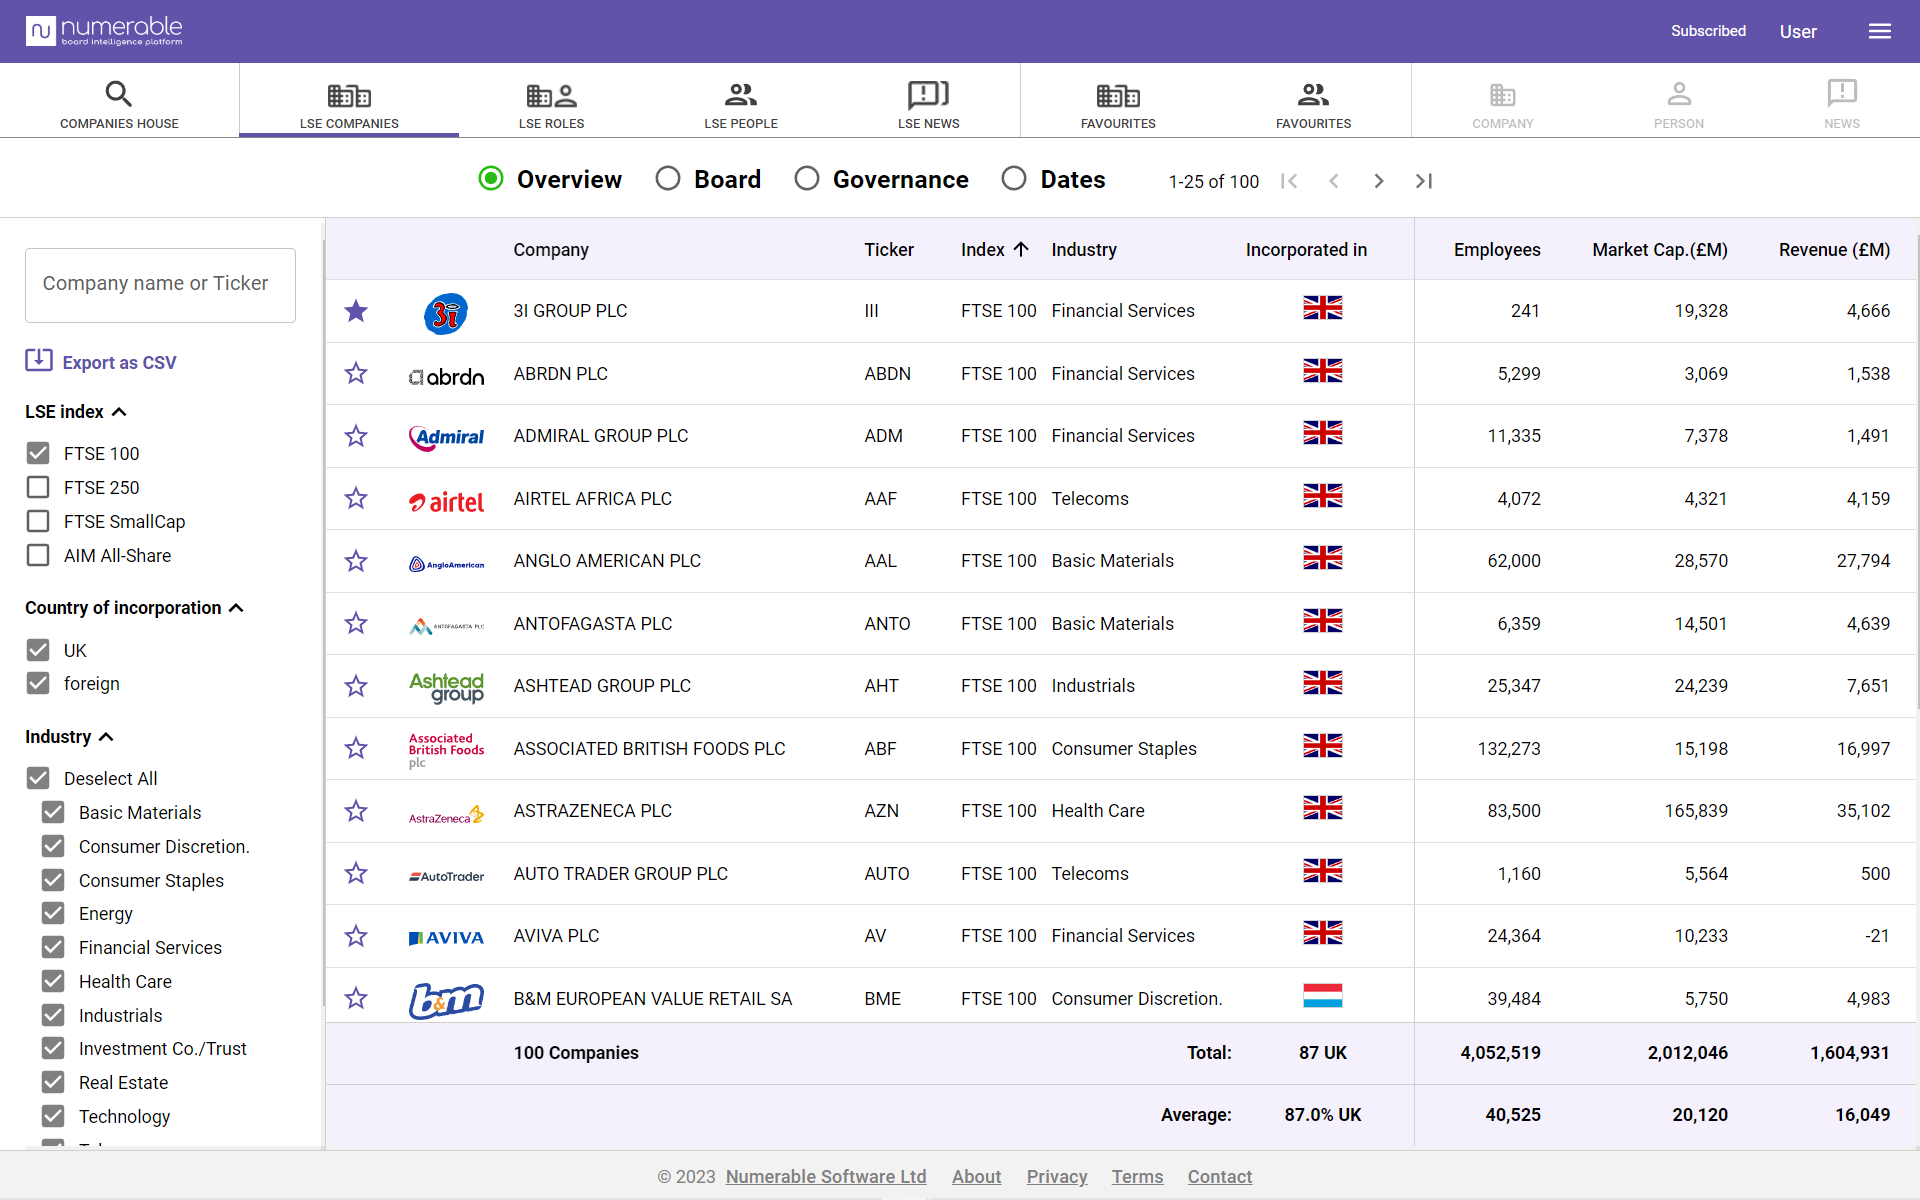The height and width of the screenshot is (1200, 1920).
Task: Star B&M EUROPEAN VALUE RETAIL SA
Action: [356, 999]
